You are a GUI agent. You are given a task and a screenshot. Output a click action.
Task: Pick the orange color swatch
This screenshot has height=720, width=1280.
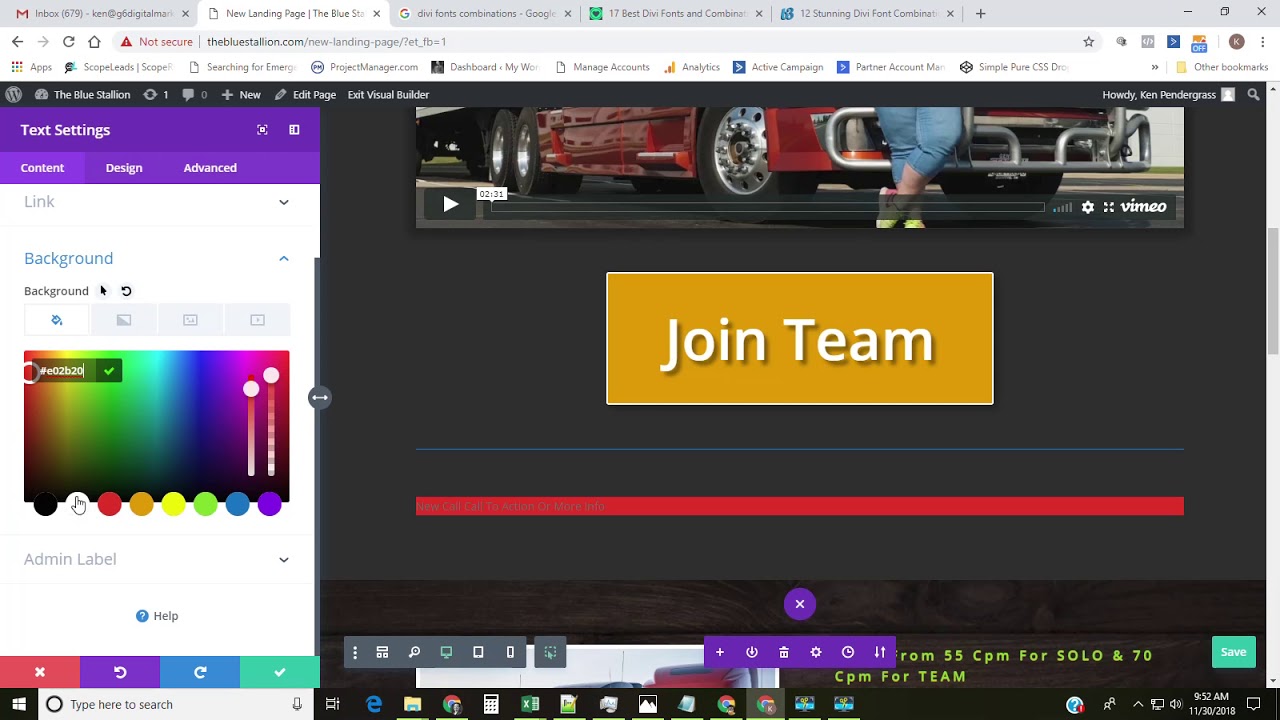tap(142, 505)
